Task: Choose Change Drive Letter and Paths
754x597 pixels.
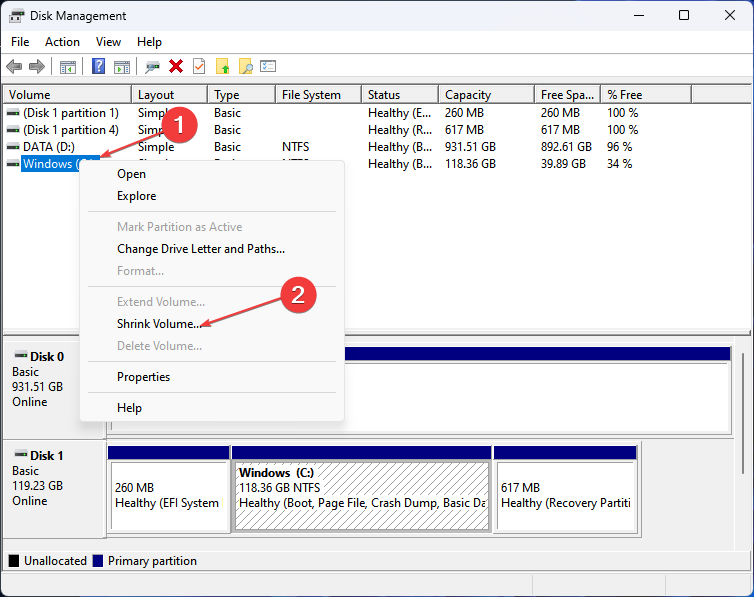Action: (201, 249)
